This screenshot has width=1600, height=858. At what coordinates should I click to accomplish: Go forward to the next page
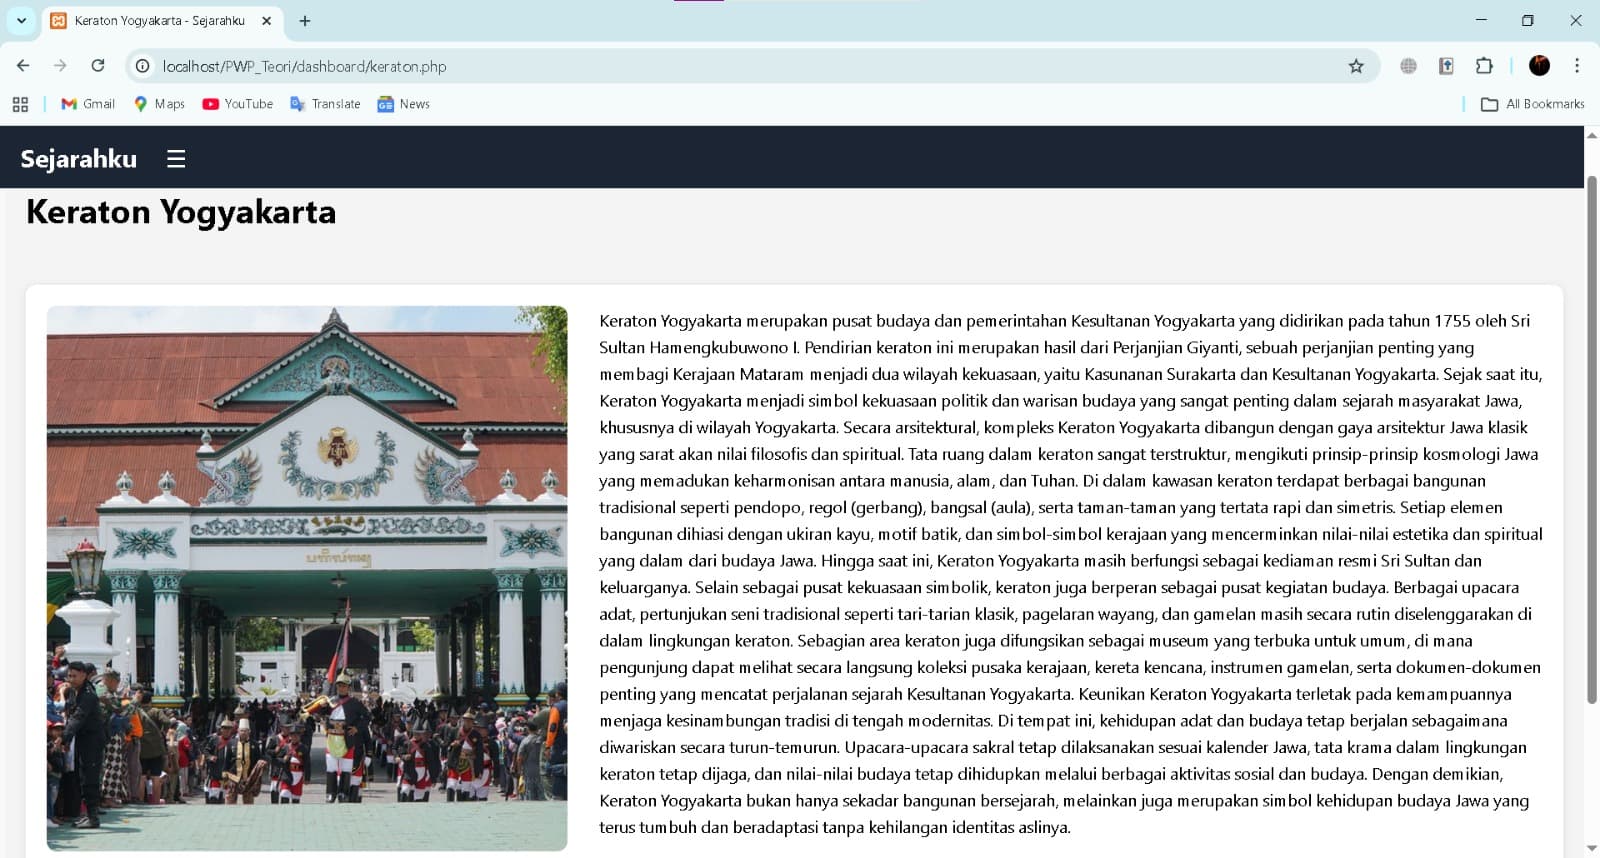point(60,66)
